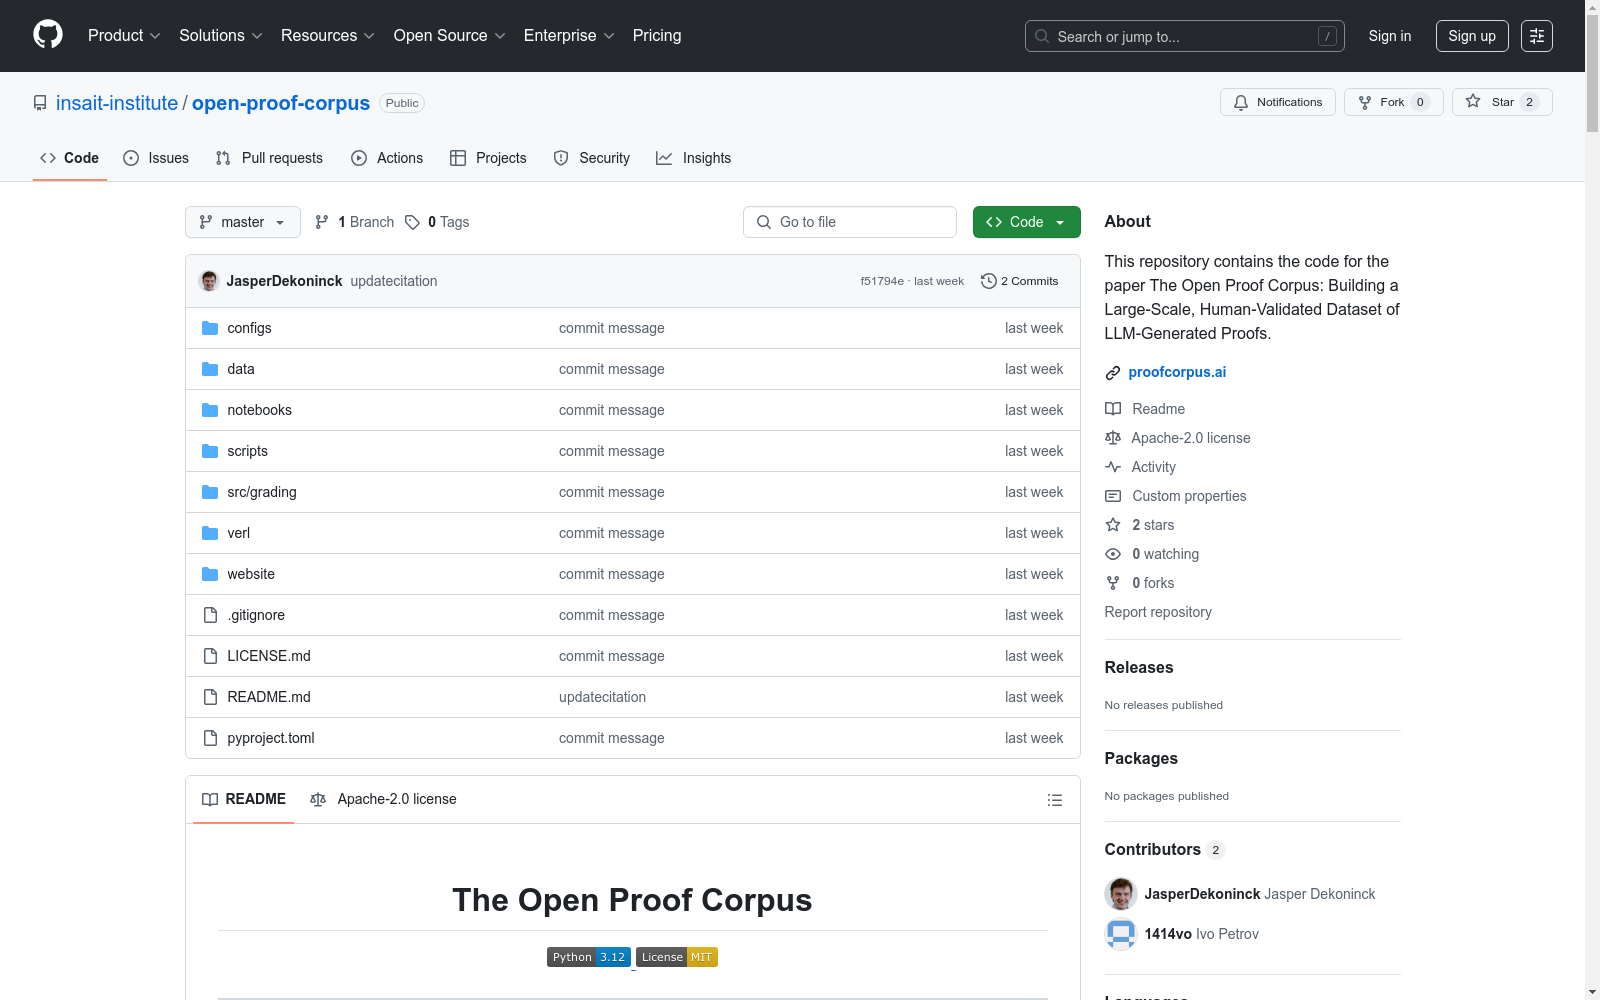Open the Insights tab
The image size is (1600, 1000).
694,158
